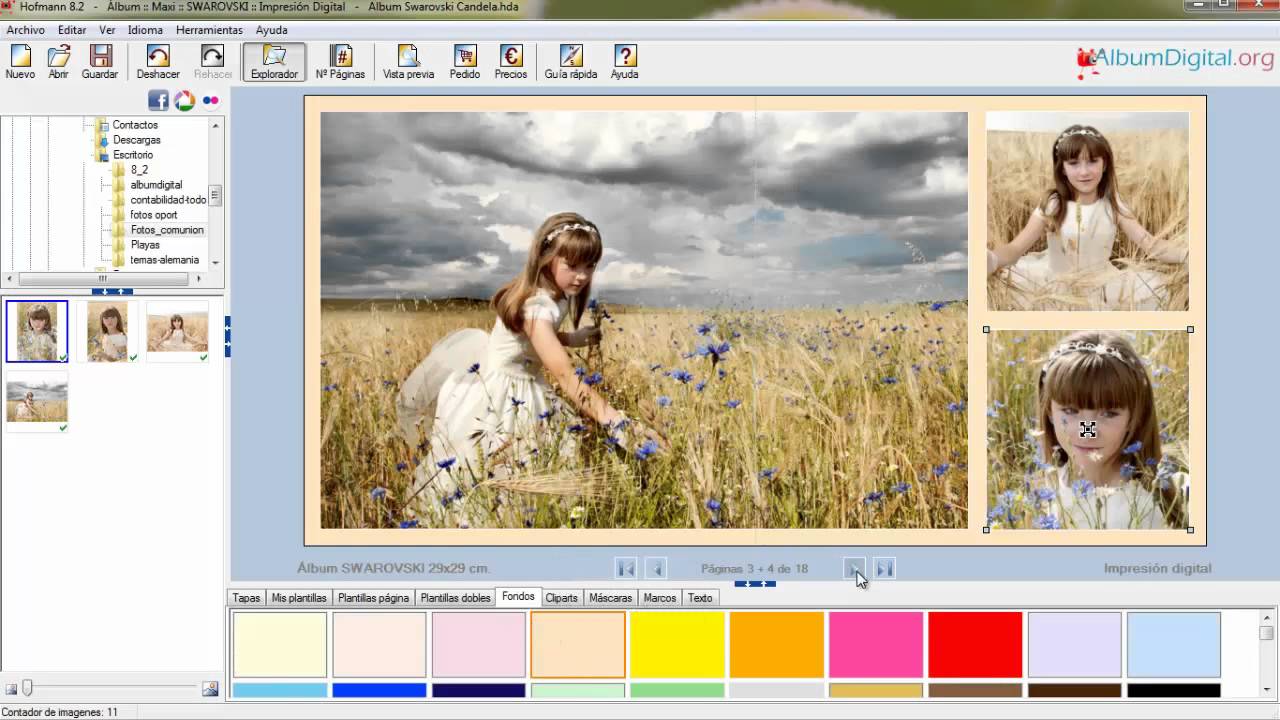Open the Archivo menu

(26, 30)
